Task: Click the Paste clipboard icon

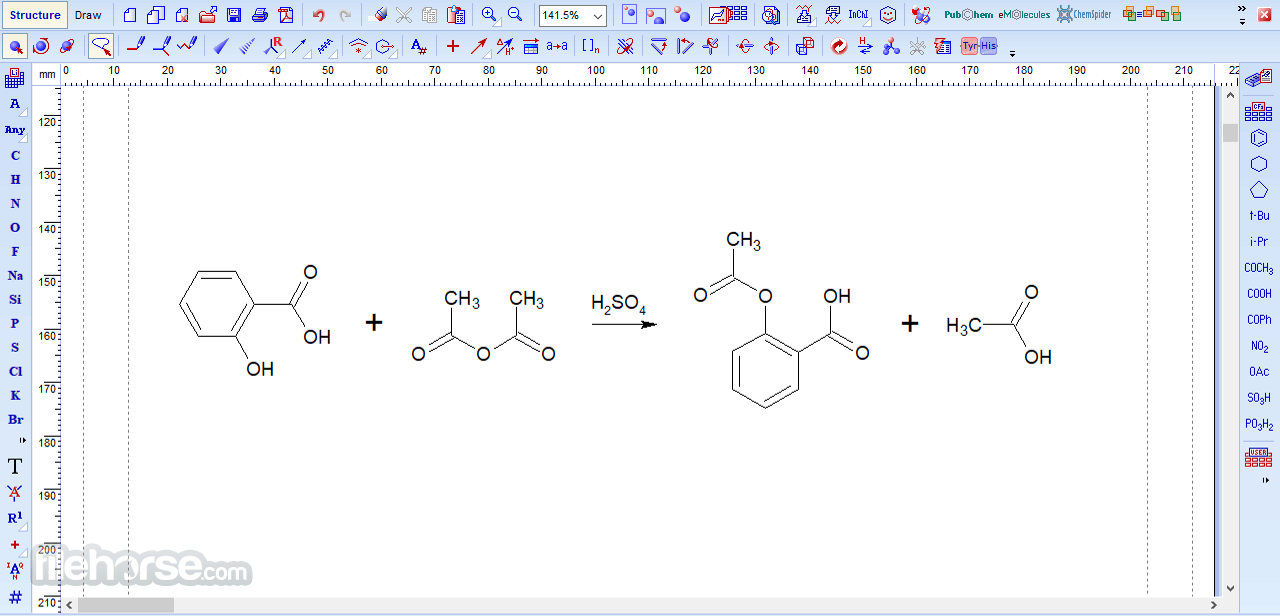Action: [x=456, y=15]
